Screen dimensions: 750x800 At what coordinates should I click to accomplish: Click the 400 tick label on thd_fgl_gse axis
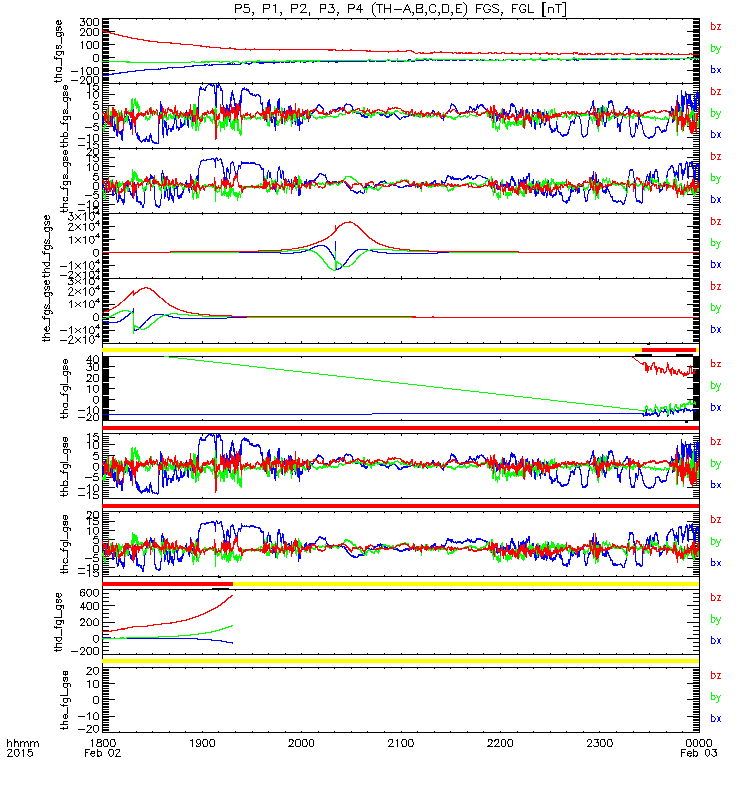click(89, 606)
